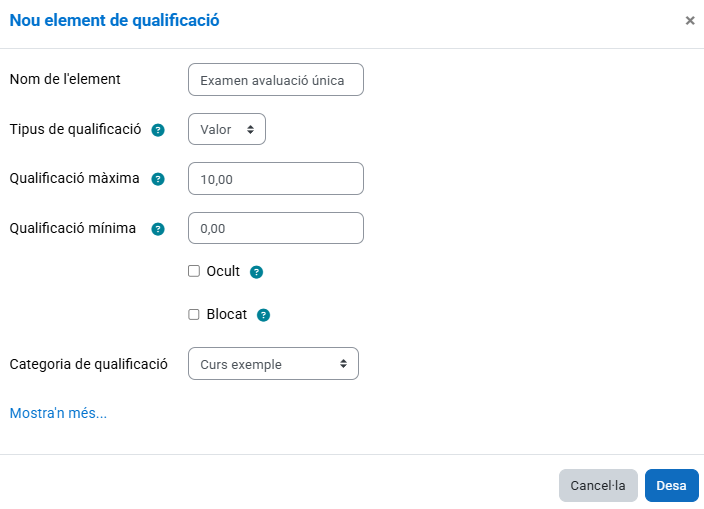Click the Blocat label text
The width and height of the screenshot is (704, 509).
(227, 314)
